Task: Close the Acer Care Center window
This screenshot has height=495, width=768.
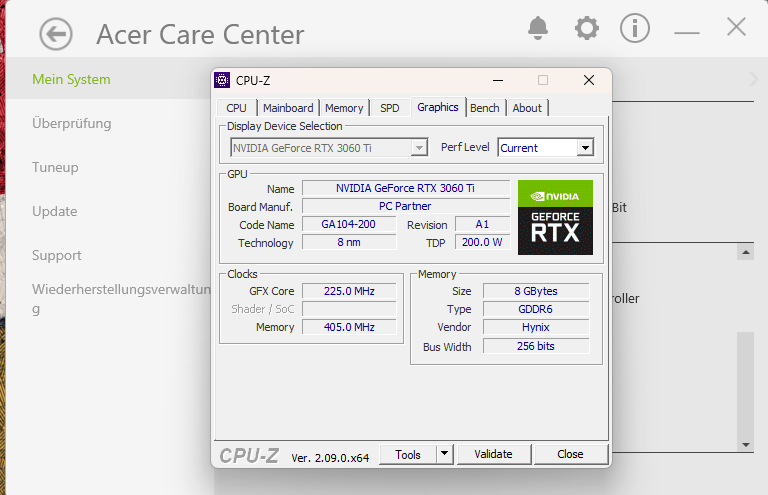Action: tap(736, 27)
